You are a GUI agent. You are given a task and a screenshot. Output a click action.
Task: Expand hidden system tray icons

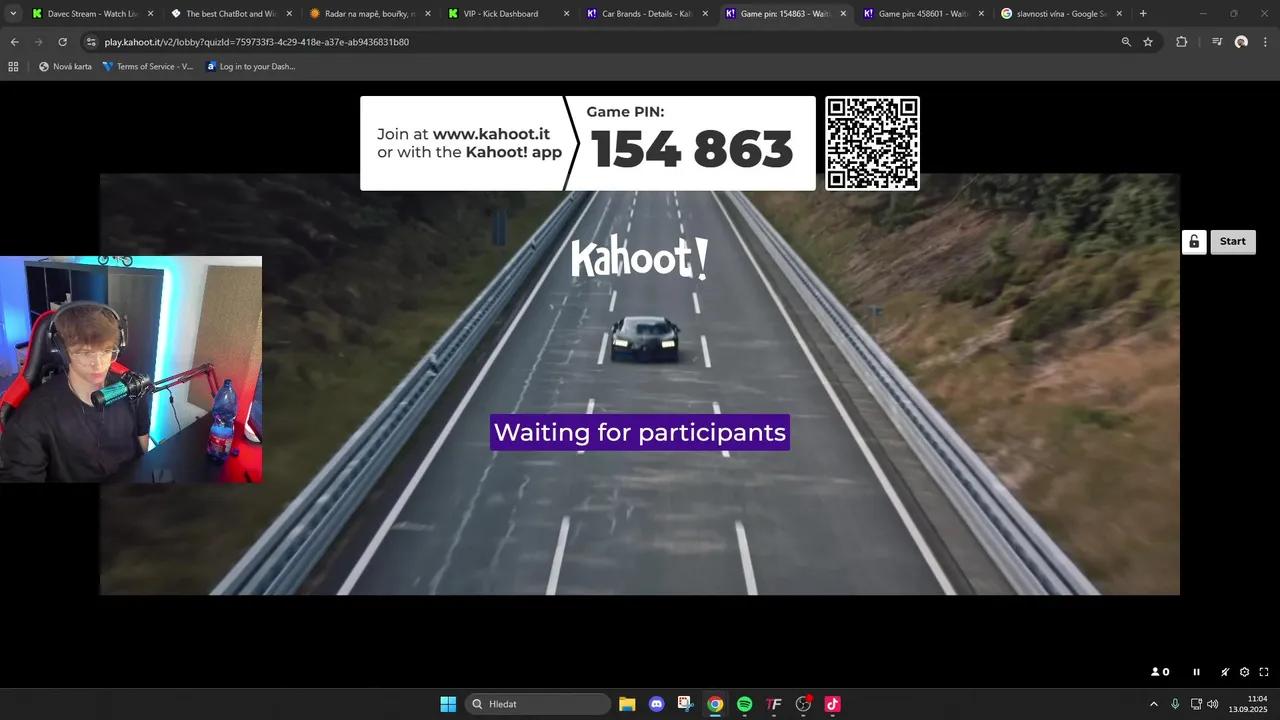pyautogui.click(x=1153, y=704)
